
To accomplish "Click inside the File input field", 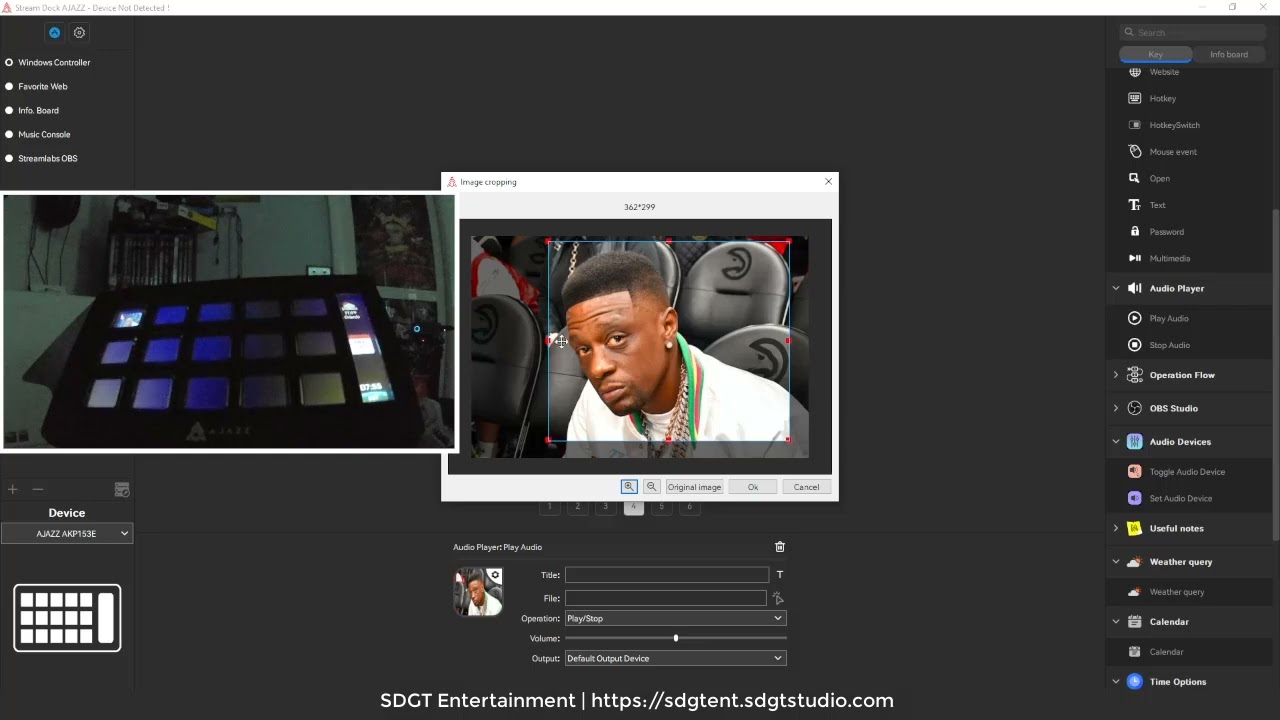I will [665, 598].
